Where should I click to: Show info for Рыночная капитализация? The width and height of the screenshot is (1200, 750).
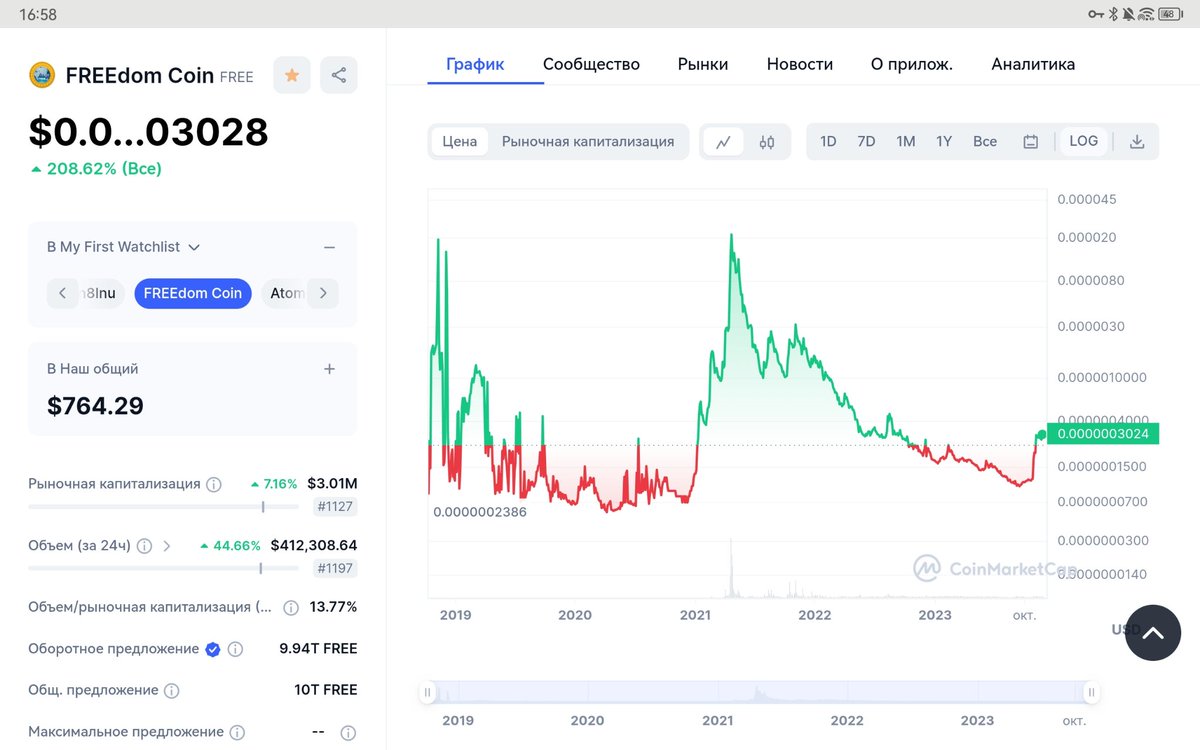pos(214,484)
